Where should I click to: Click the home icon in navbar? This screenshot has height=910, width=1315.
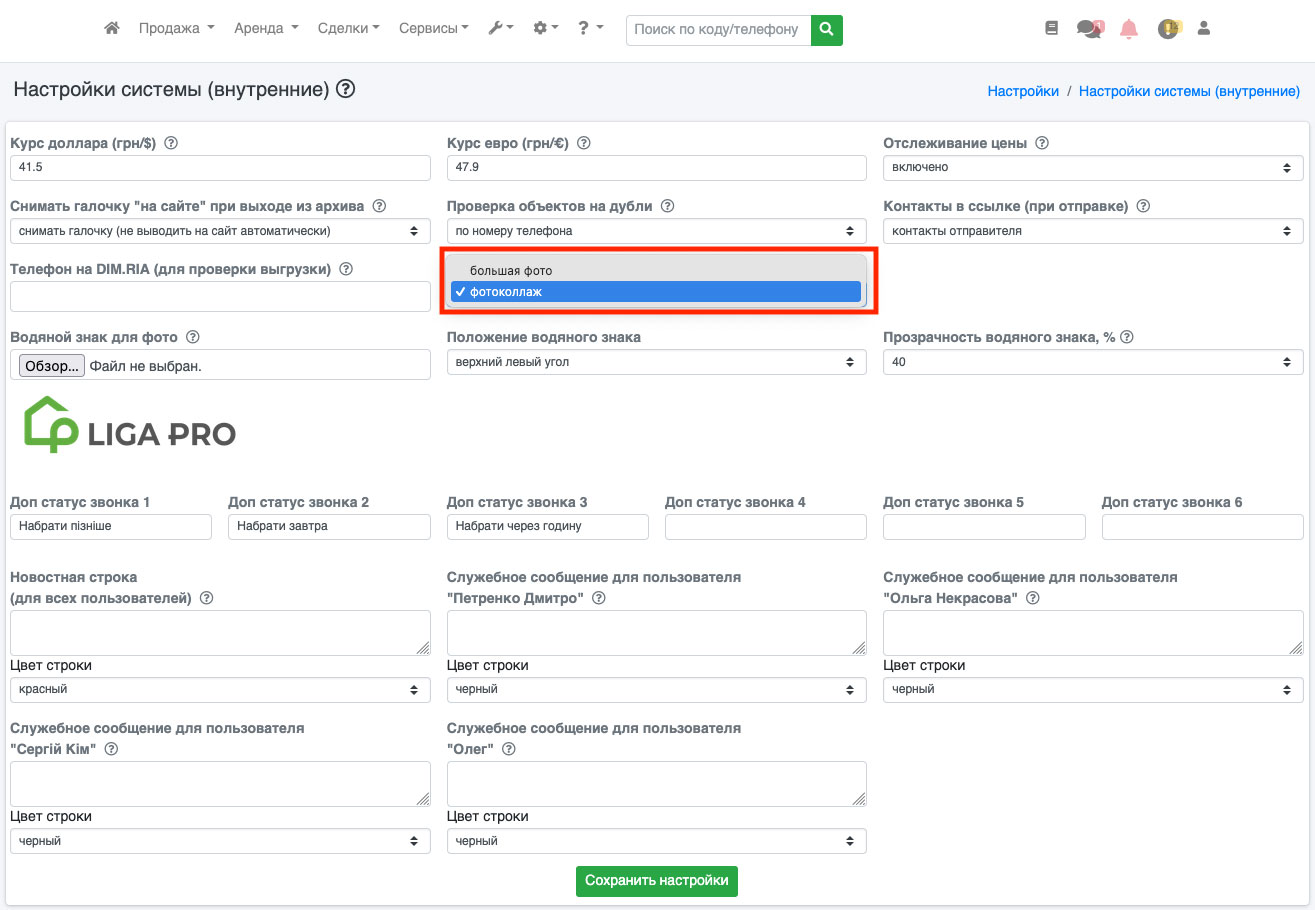(x=112, y=29)
